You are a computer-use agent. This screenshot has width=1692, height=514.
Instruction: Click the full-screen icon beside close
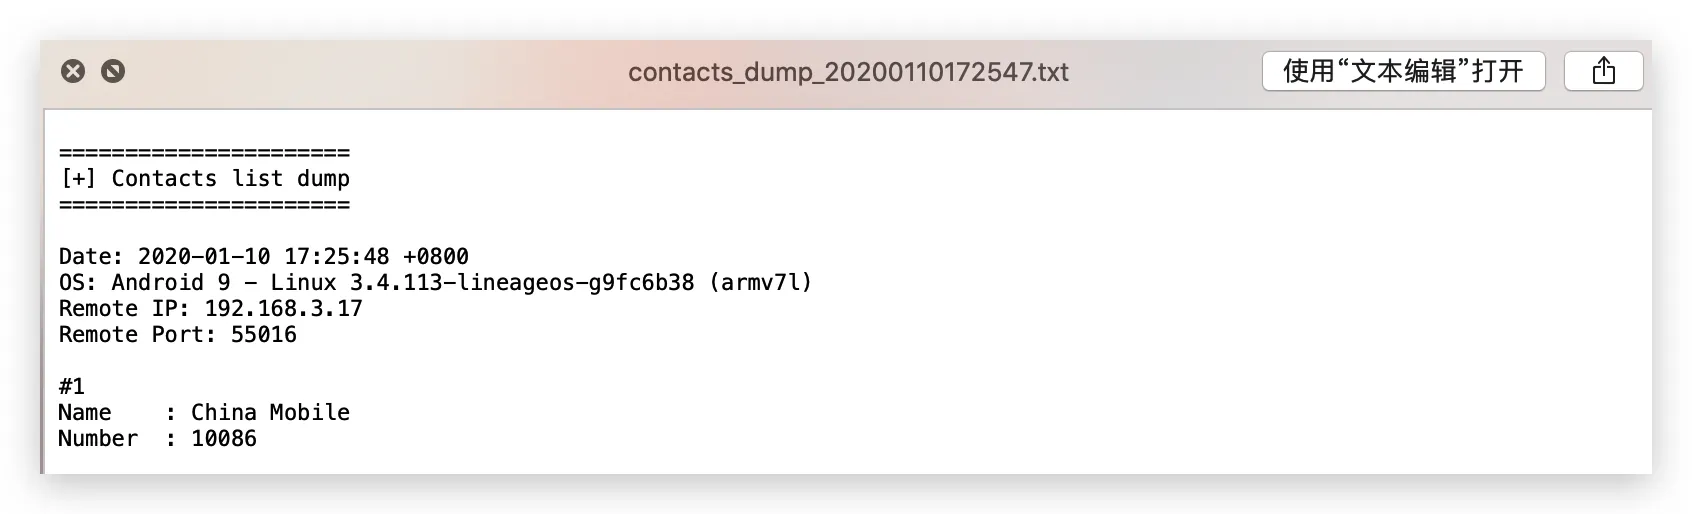113,71
